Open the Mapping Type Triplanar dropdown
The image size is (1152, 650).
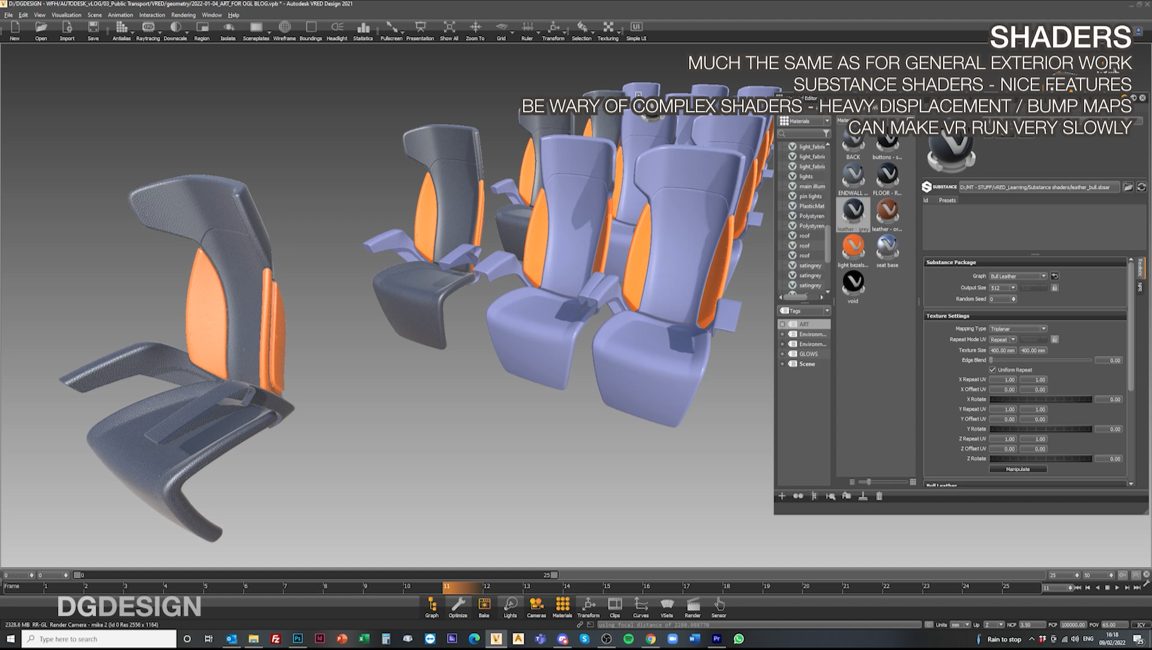pos(1019,328)
